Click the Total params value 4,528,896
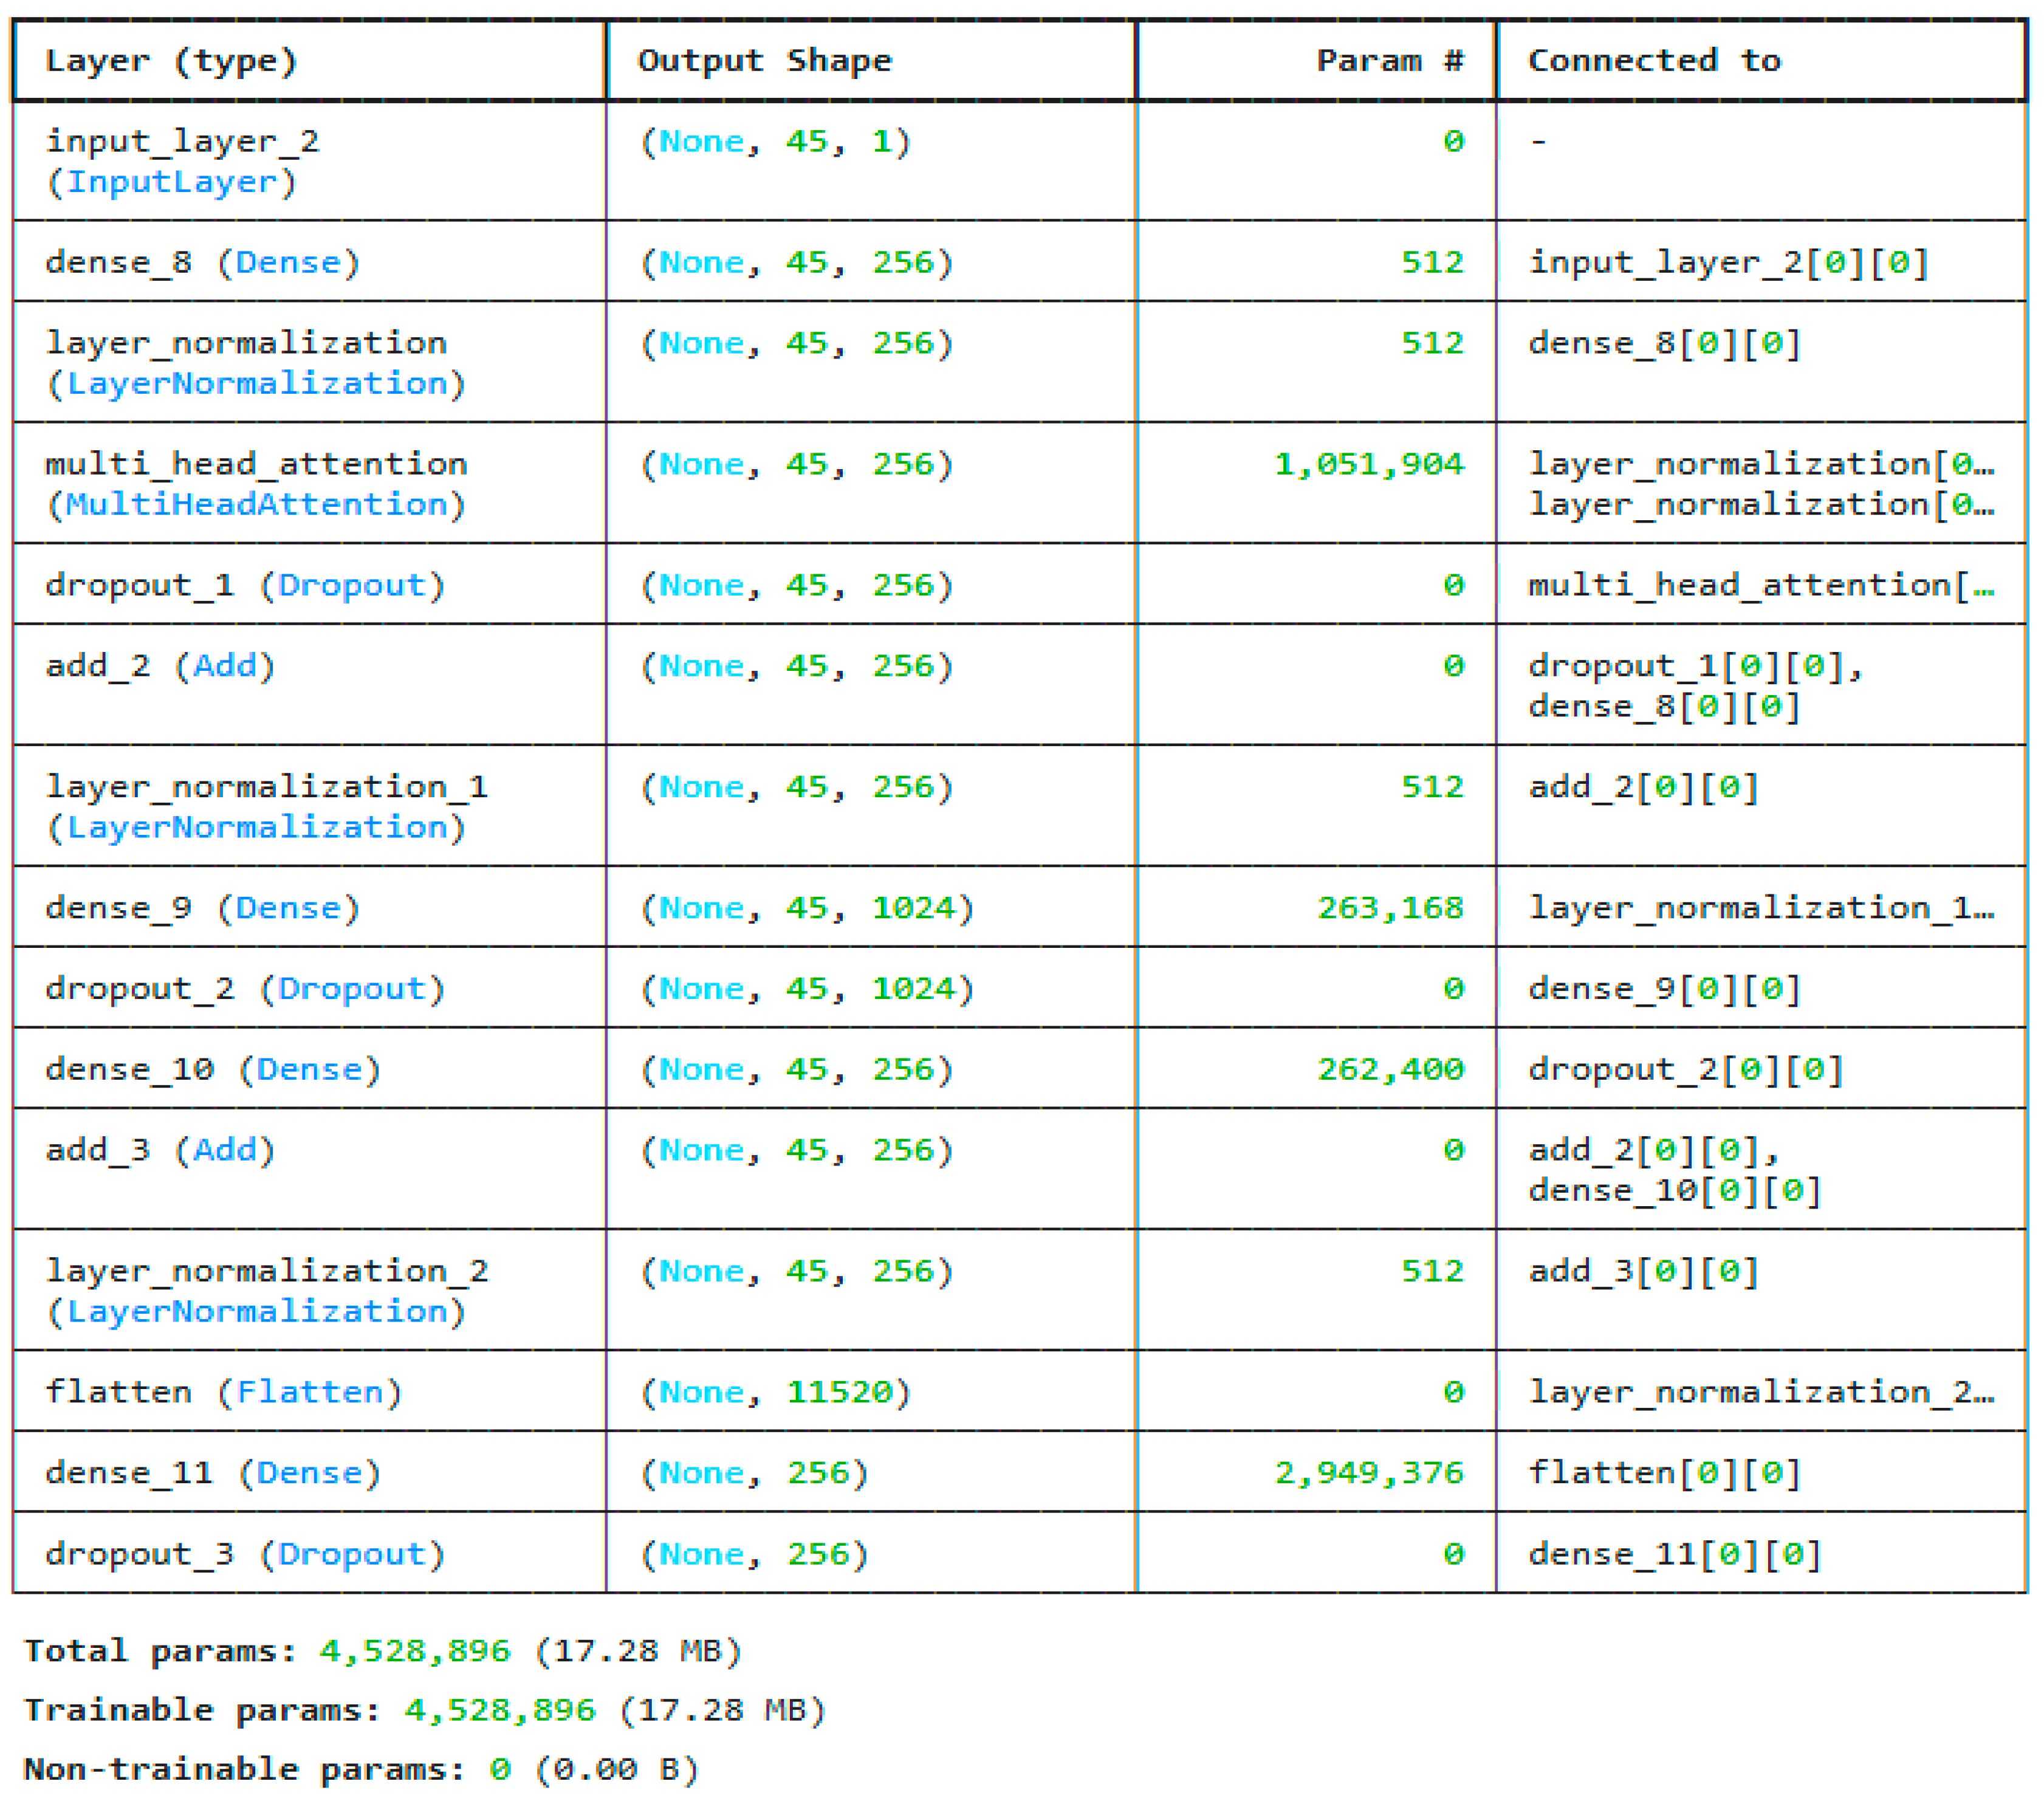 click(415, 1651)
